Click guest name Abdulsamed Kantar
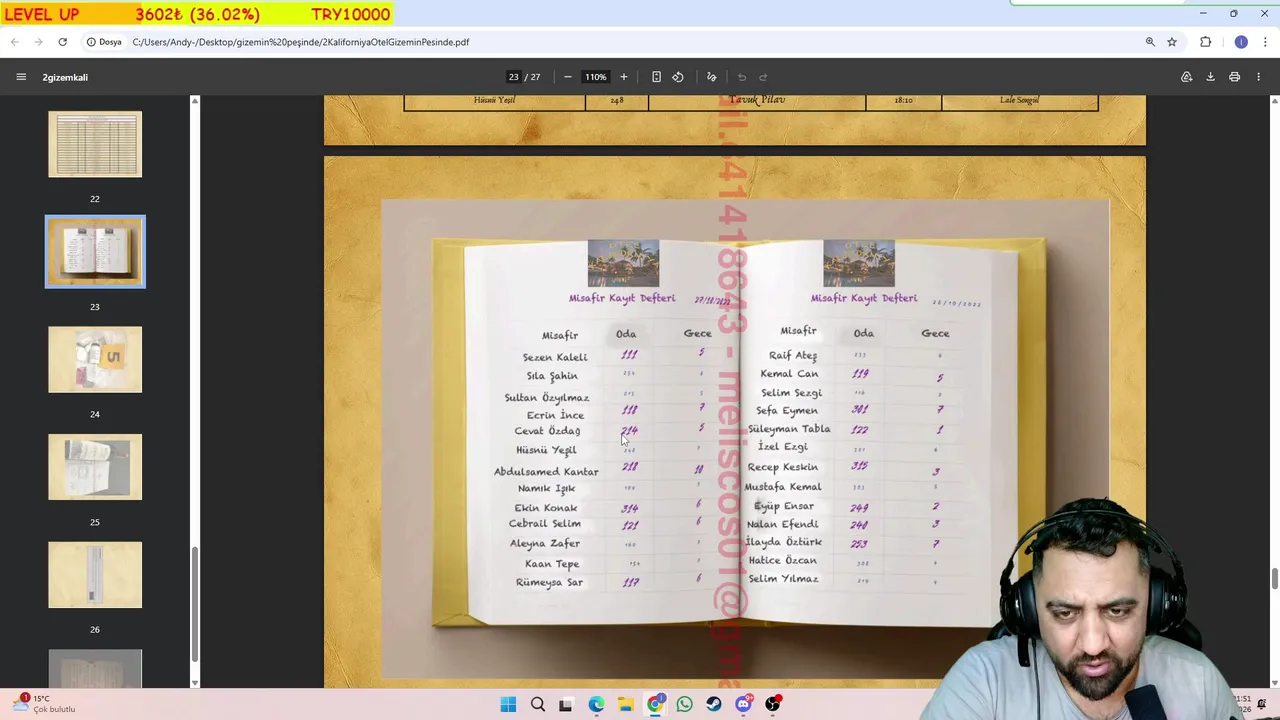The width and height of the screenshot is (1280, 720). [x=546, y=472]
